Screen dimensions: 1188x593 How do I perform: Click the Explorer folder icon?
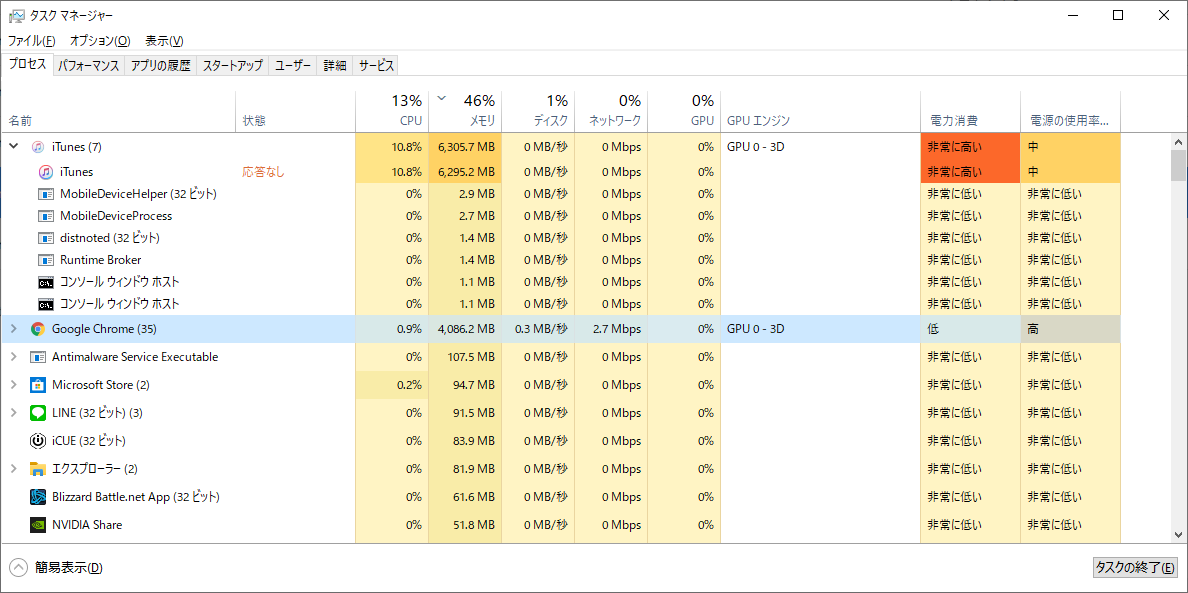38,469
